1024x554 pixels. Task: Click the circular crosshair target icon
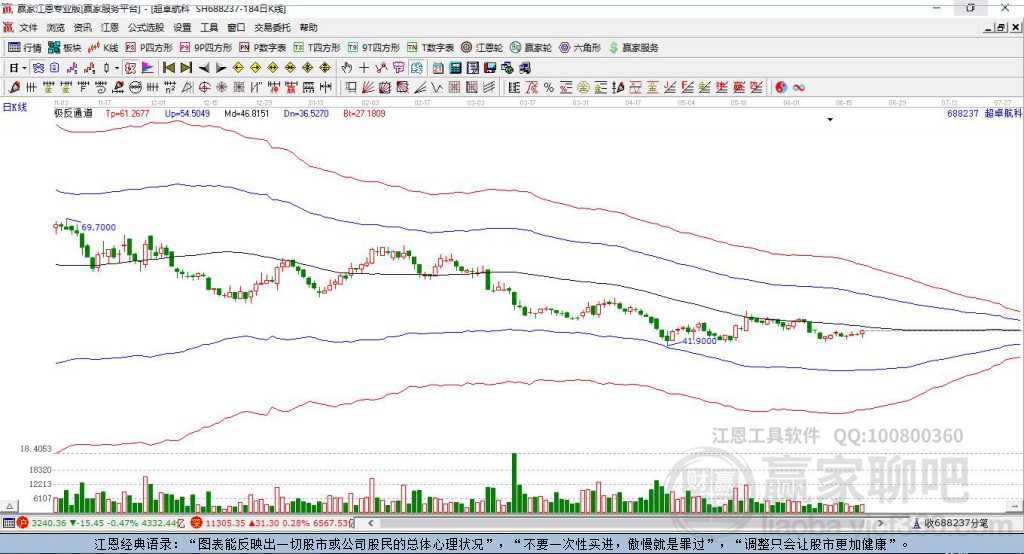(204, 88)
